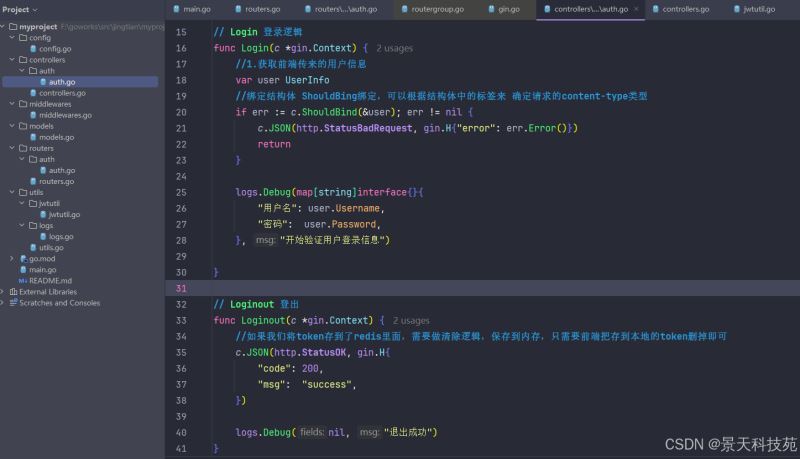Open the routers\...\auth.go editor tab

(x=341, y=9)
